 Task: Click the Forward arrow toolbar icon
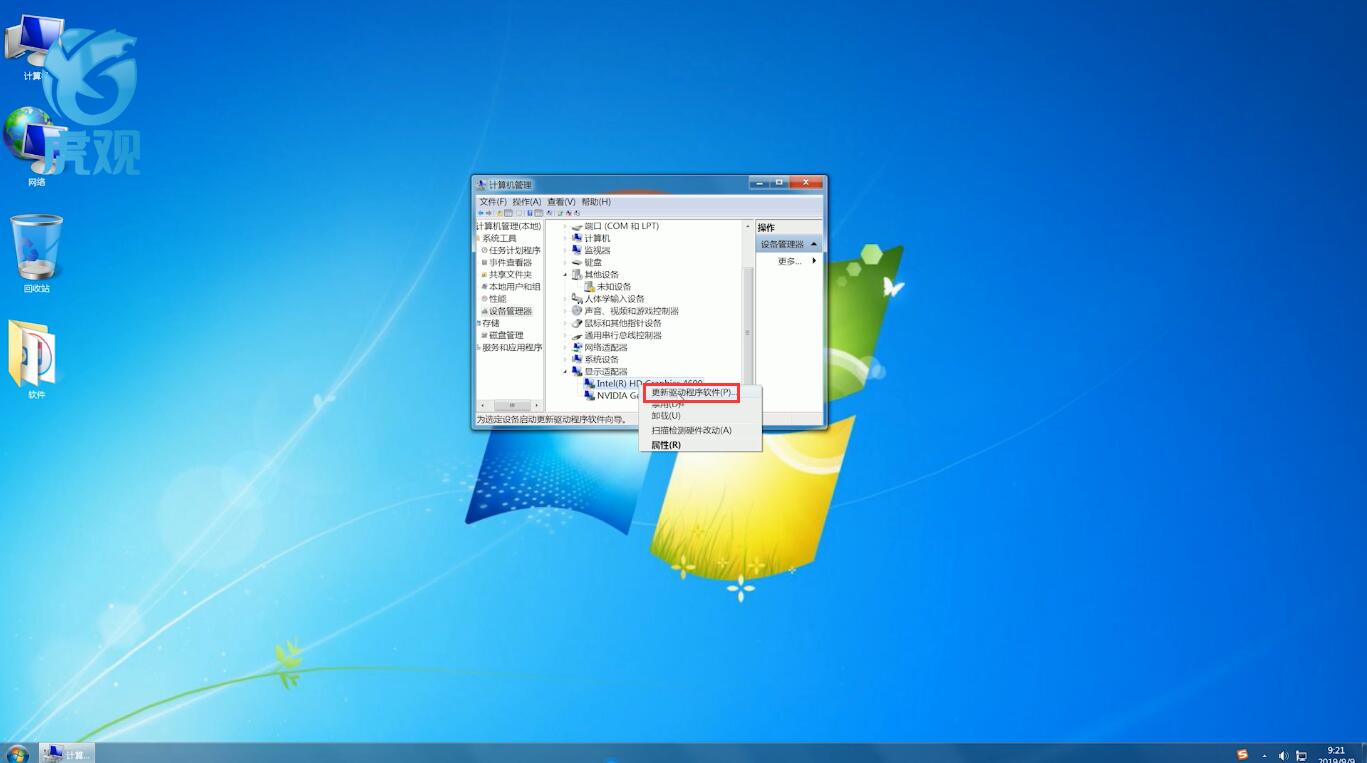coord(488,213)
